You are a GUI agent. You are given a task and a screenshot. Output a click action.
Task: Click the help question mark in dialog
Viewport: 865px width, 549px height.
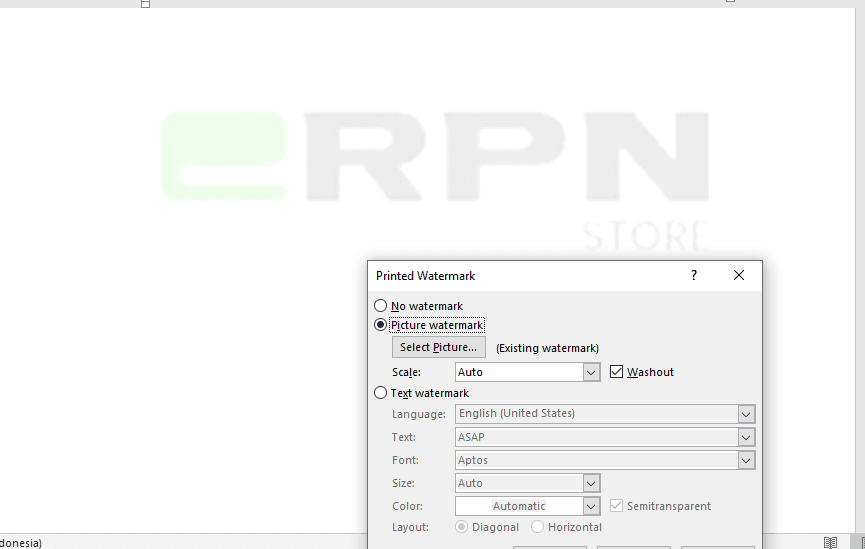tap(694, 275)
